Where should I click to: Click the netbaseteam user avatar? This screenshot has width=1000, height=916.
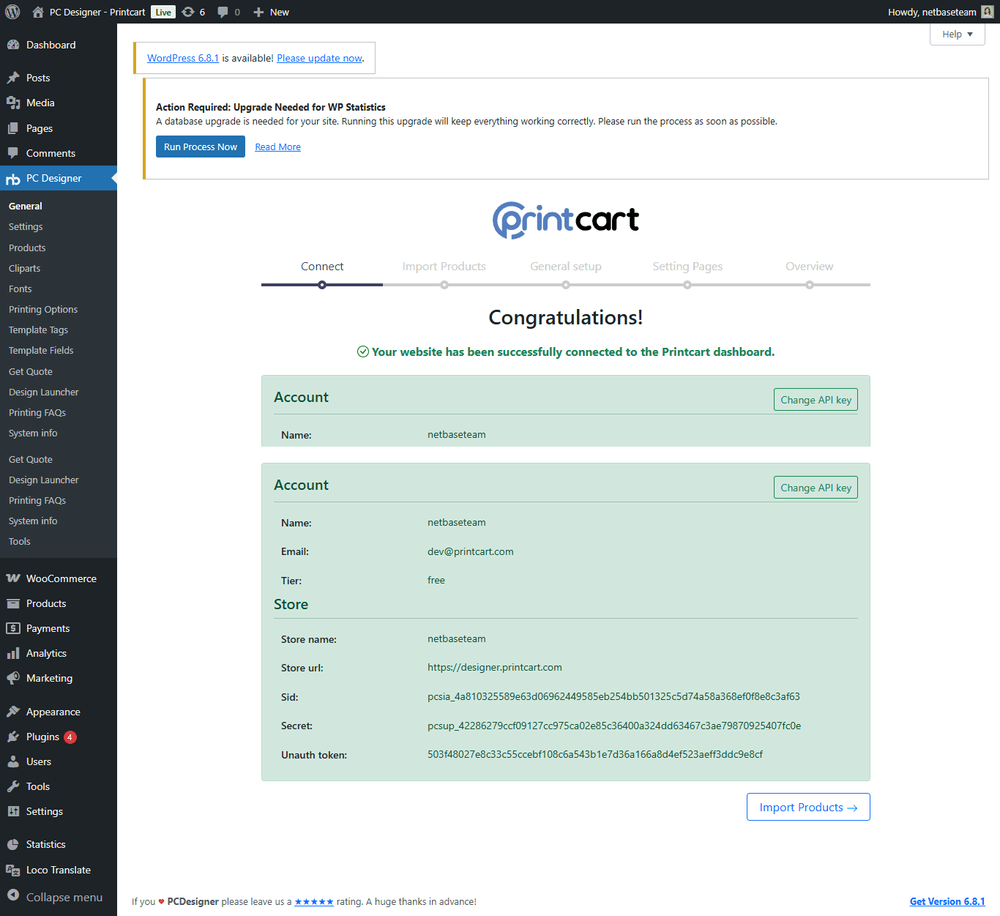987,12
